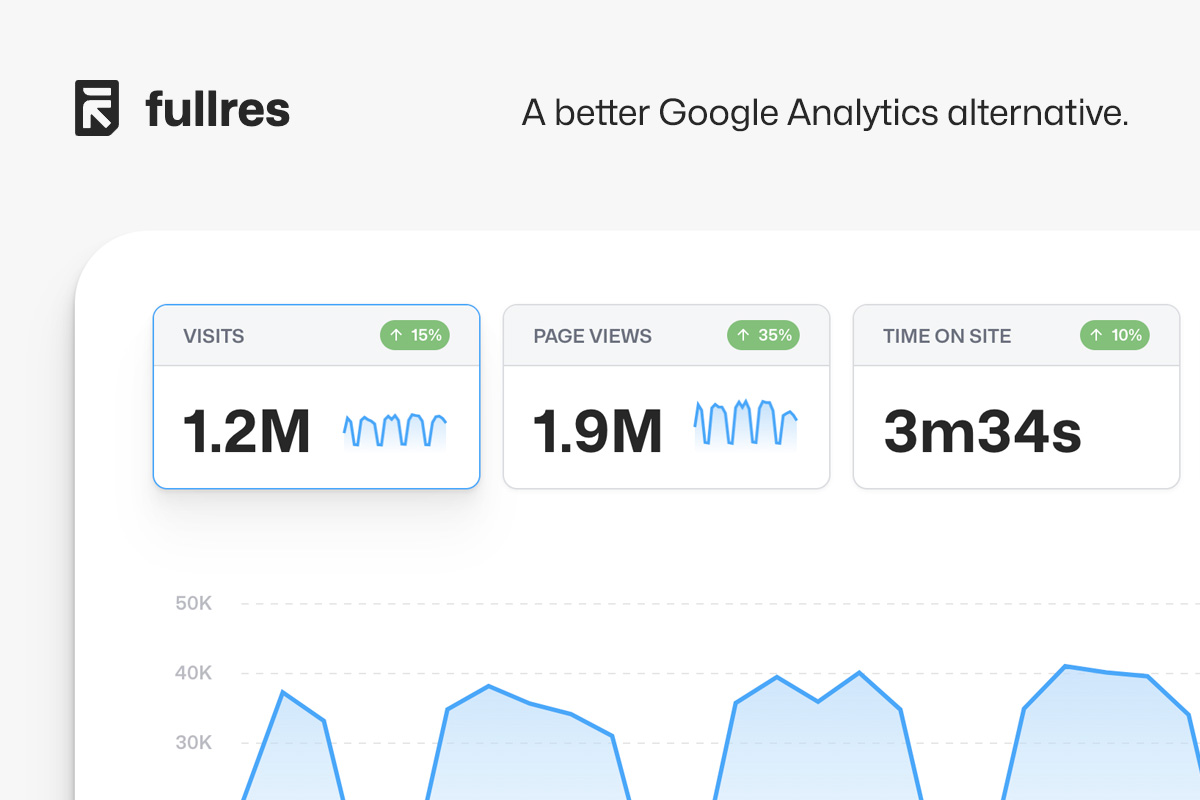Viewport: 1200px width, 800px height.
Task: Click the up arrow inside the Page Views badge
Action: [x=744, y=335]
